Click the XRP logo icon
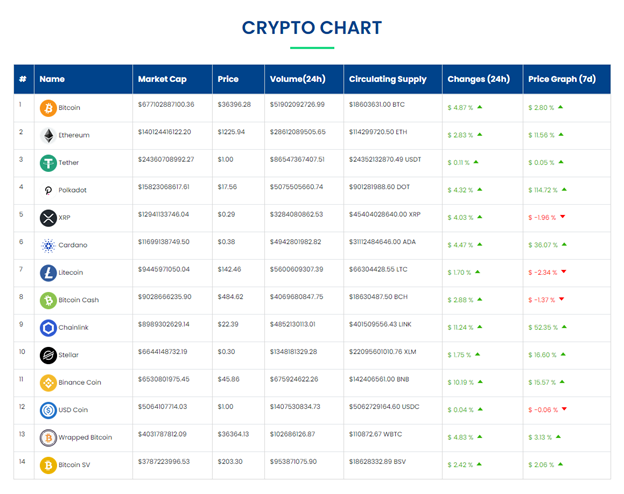624x494 pixels. (x=48, y=218)
